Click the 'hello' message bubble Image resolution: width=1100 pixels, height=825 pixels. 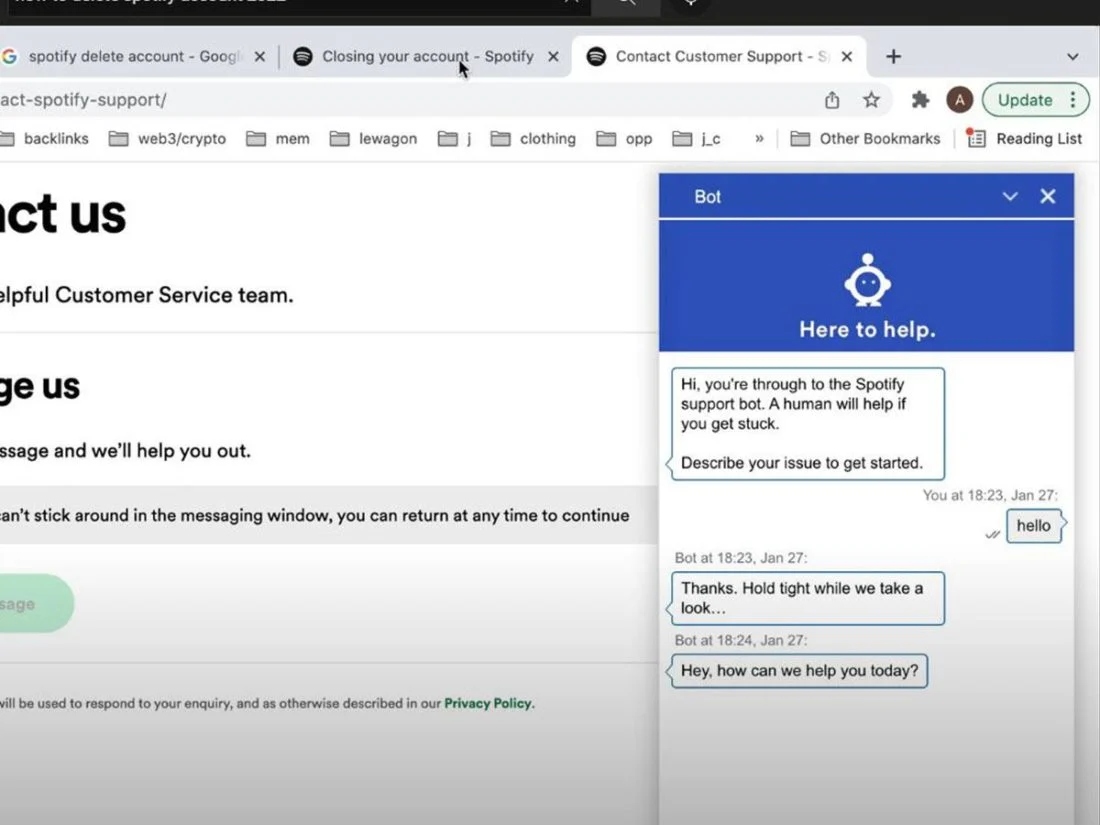coord(1034,526)
